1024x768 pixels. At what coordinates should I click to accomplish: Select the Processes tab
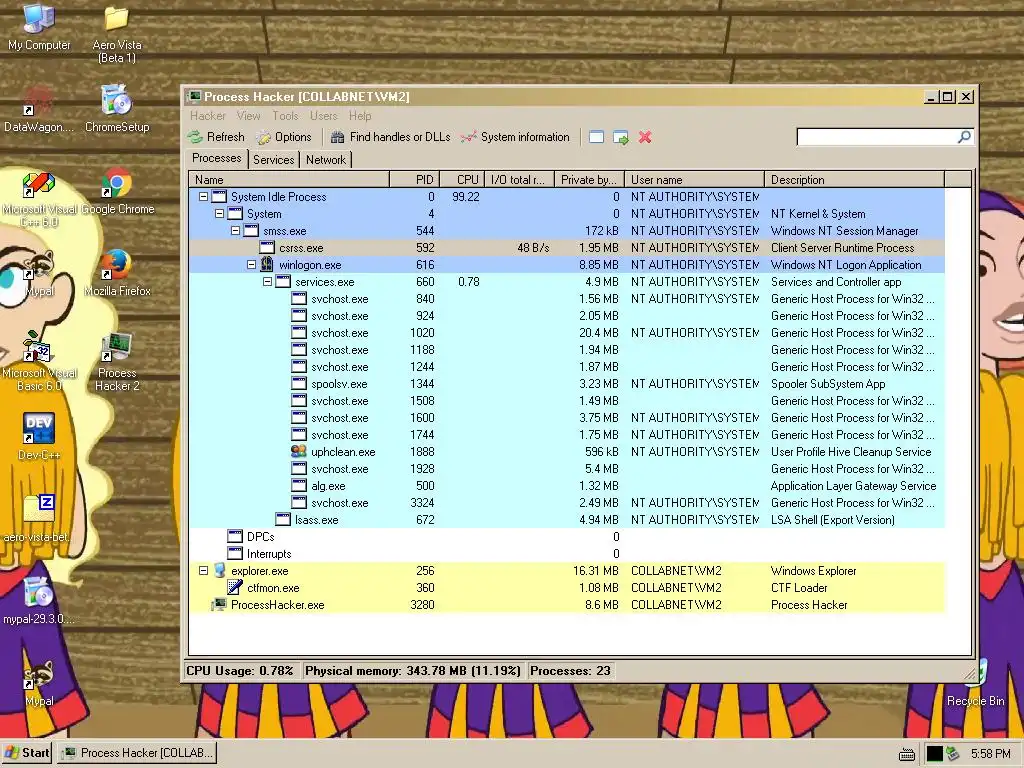click(x=217, y=158)
